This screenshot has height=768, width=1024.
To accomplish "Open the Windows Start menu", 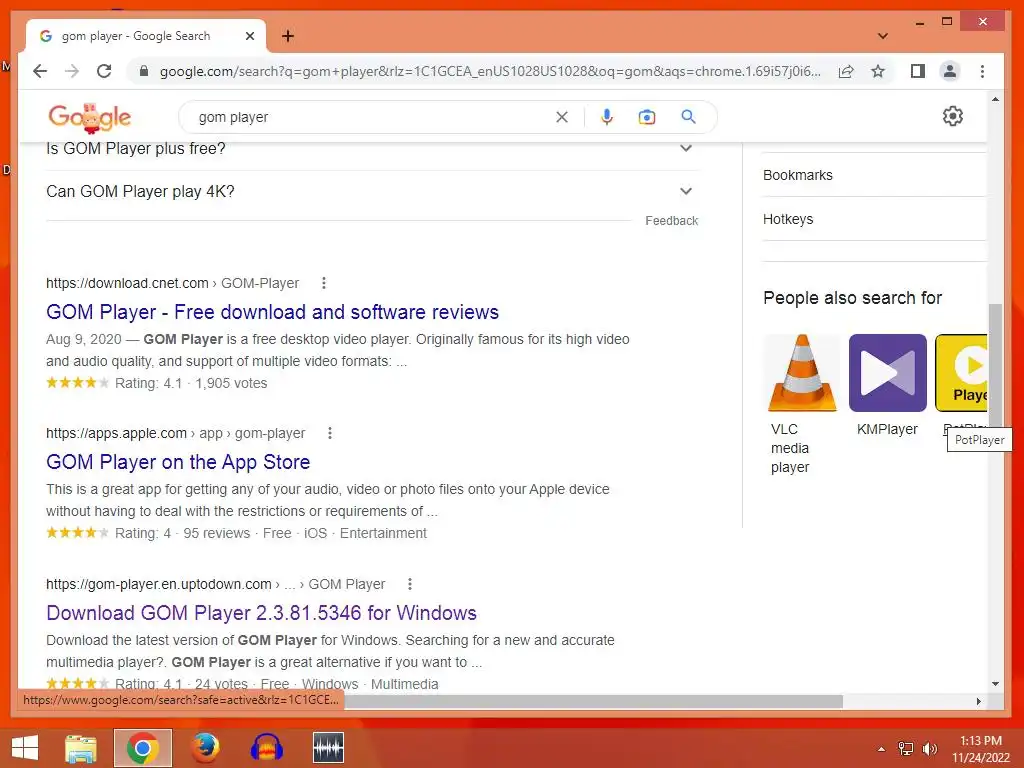I will (x=25, y=748).
